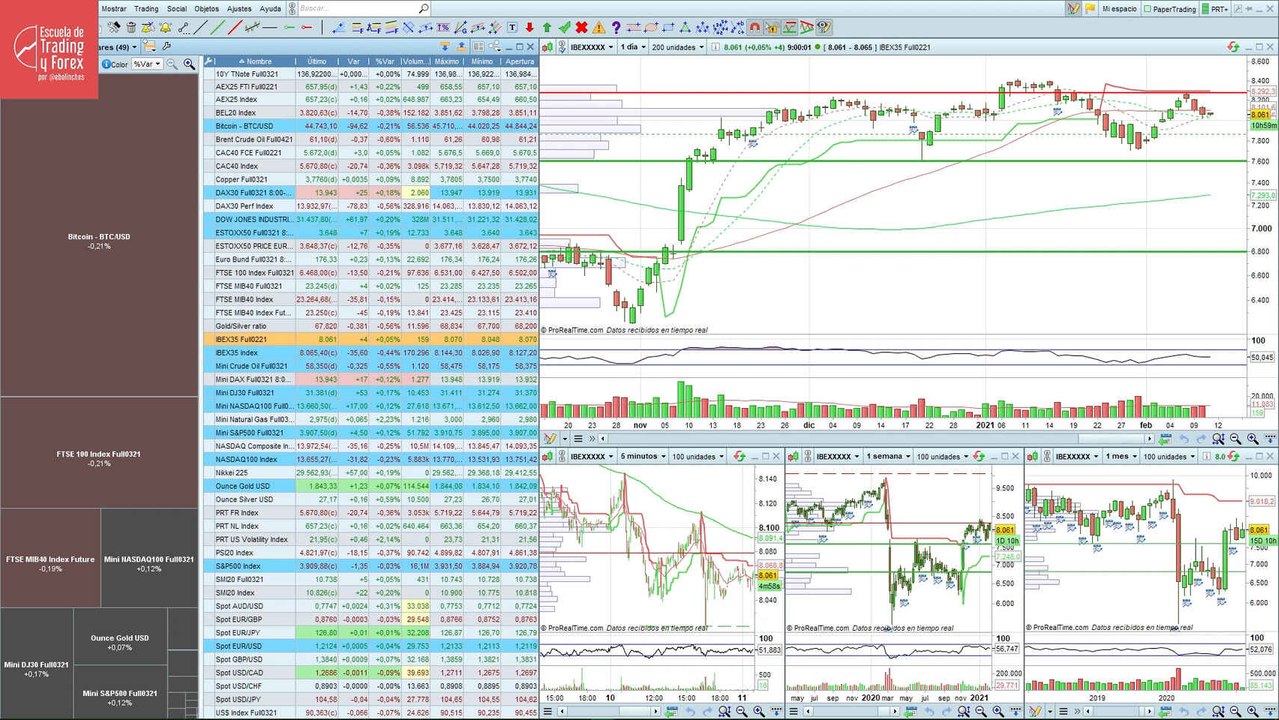
Task: Click Mi espacio at top right
Action: click(1120, 9)
